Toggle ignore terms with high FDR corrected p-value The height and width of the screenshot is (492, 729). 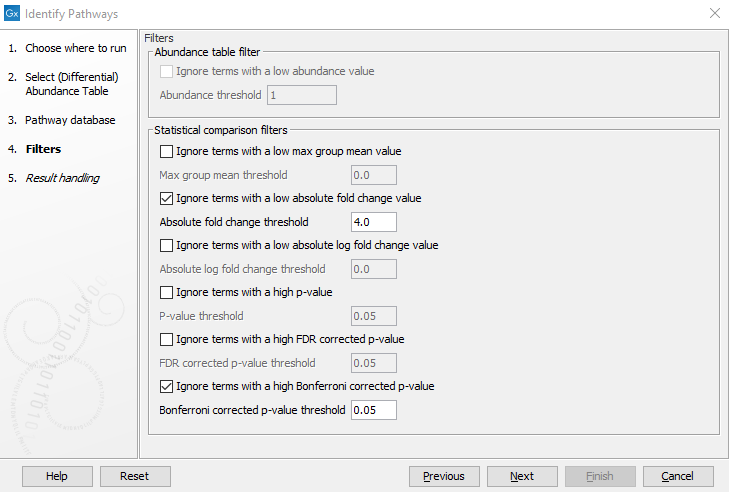pyautogui.click(x=167, y=340)
